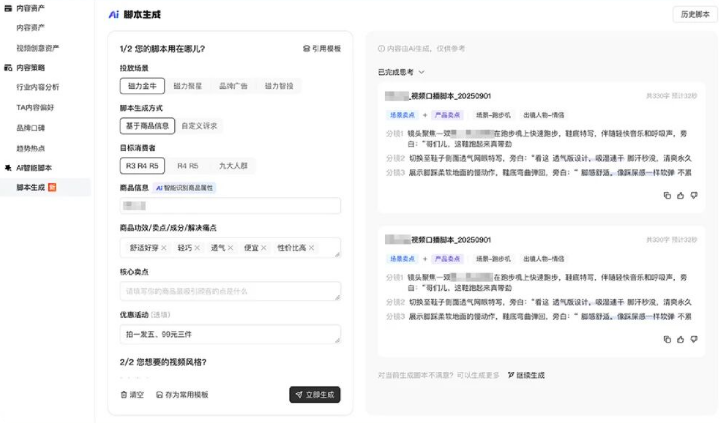The width and height of the screenshot is (721, 423).
Task: Open 历史脚本 history button
Action: pos(695,14)
